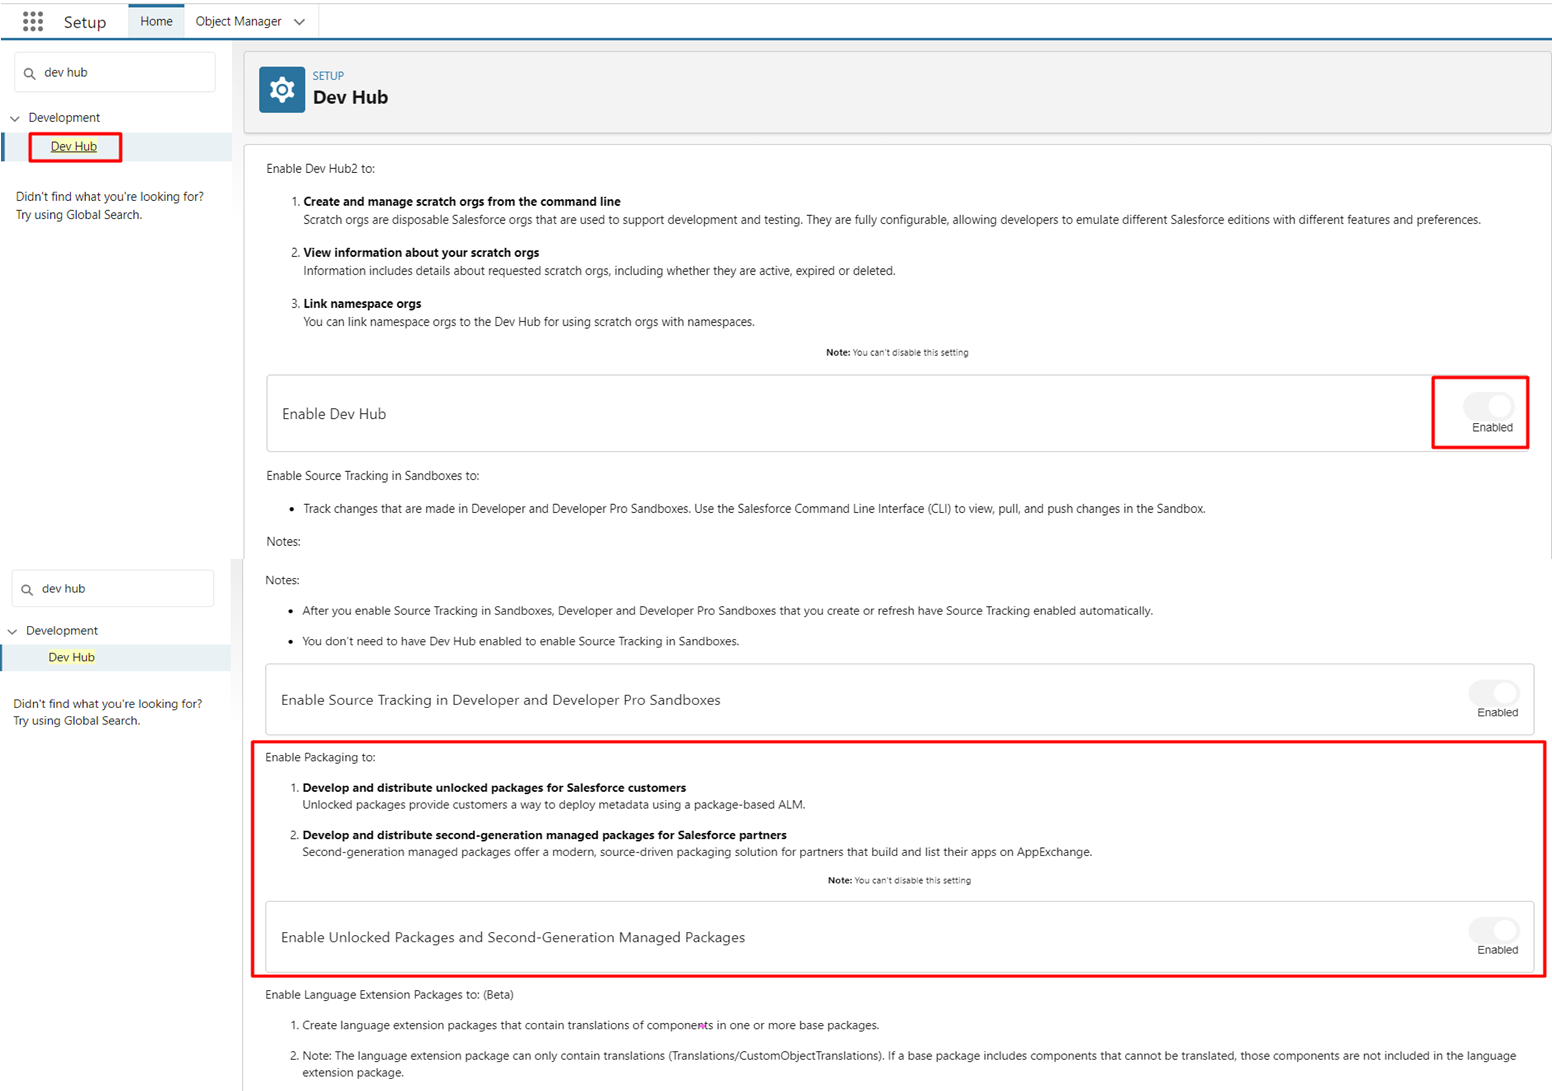Select the top Development tree label
This screenshot has height=1091, width=1552.
coord(64,118)
